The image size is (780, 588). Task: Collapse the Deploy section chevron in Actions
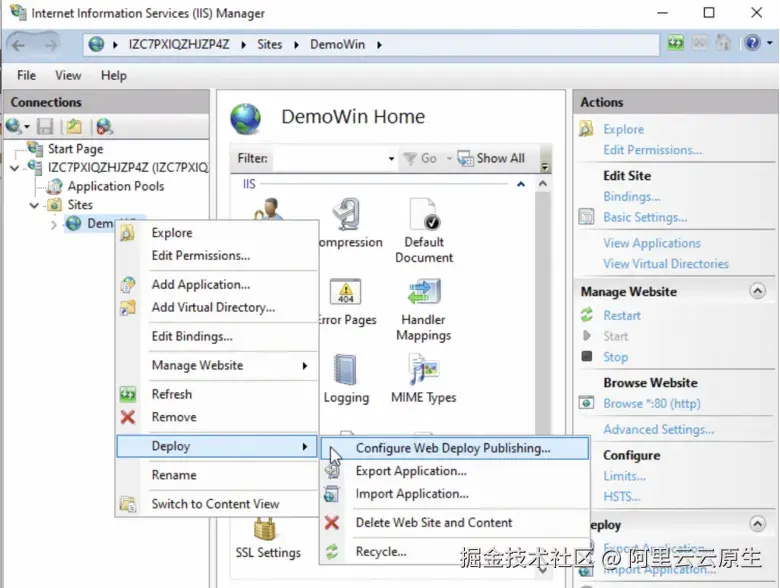click(758, 524)
